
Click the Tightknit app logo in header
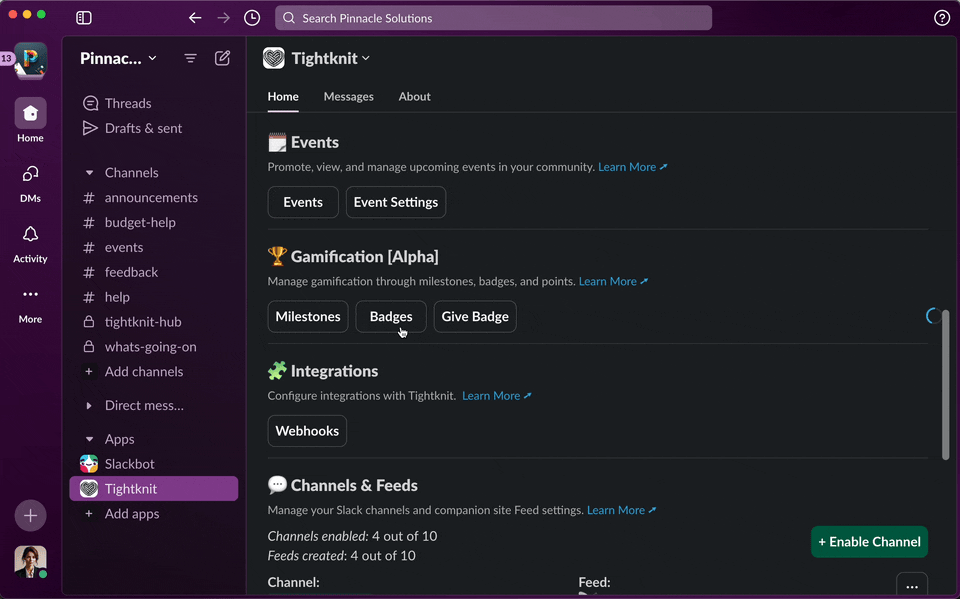[x=274, y=58]
